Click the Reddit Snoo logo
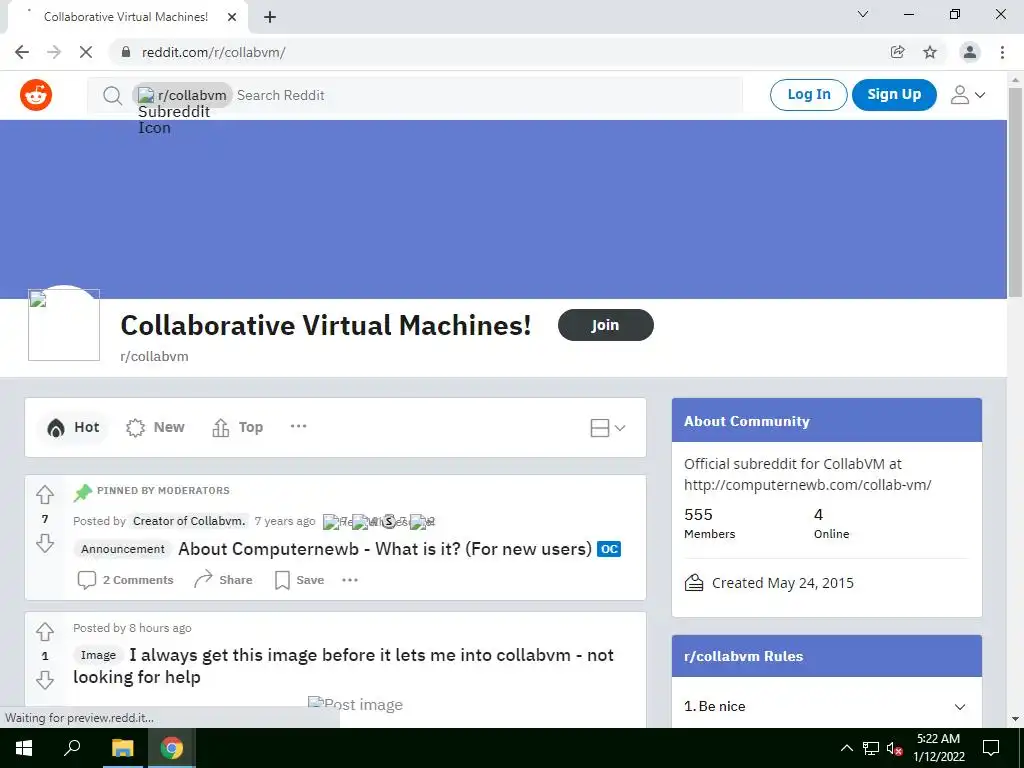 tap(36, 95)
